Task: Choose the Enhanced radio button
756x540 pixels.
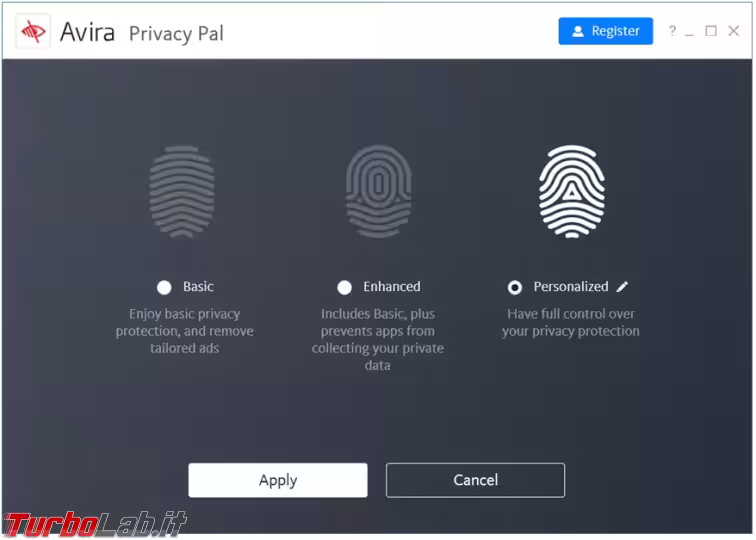Action: [345, 287]
